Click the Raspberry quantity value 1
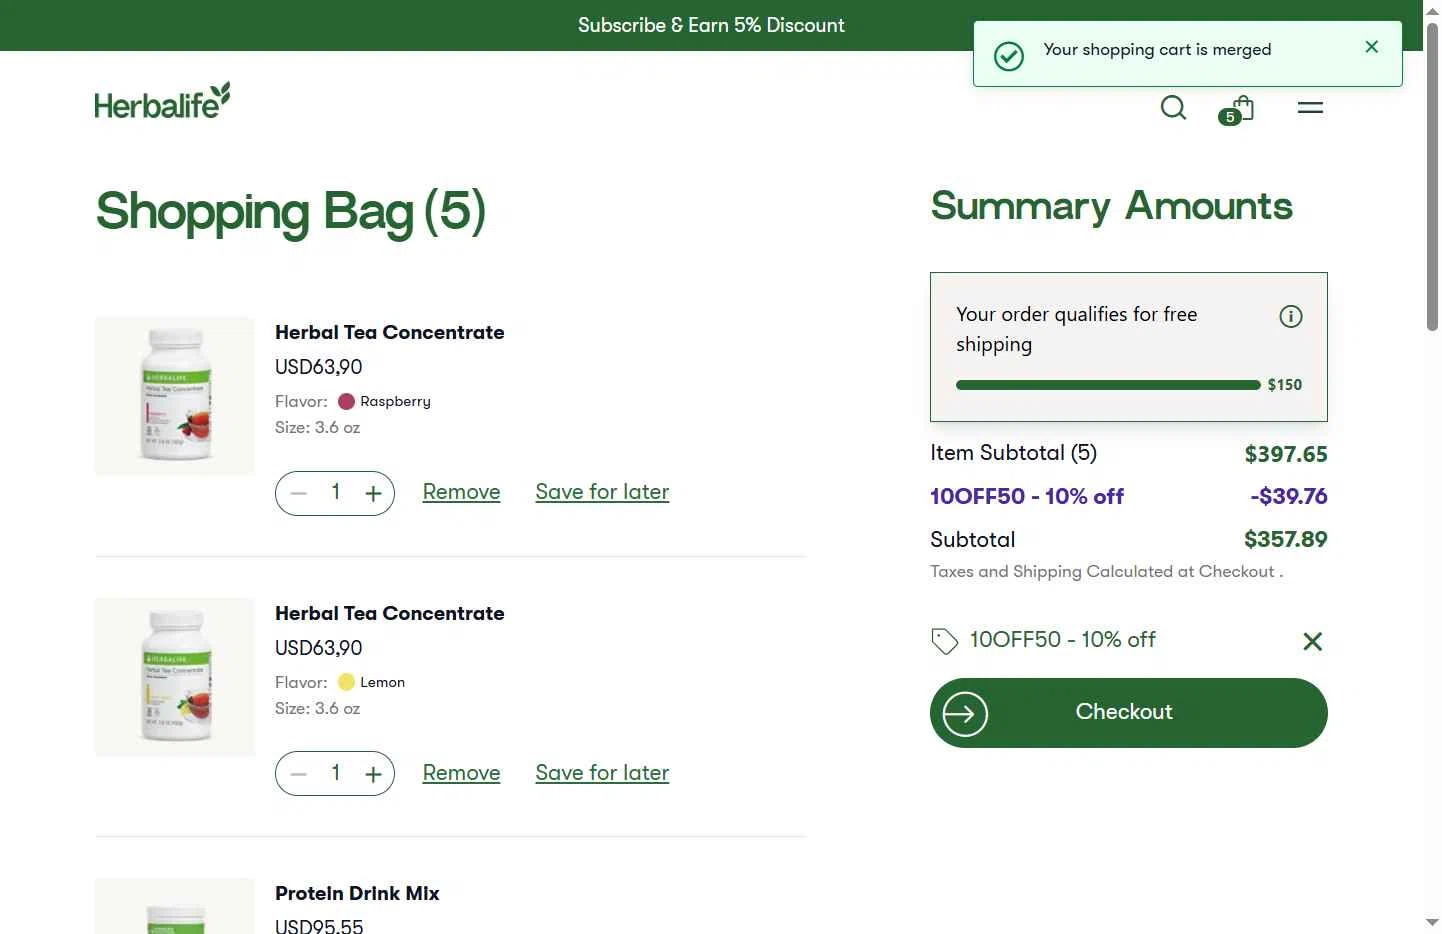The width and height of the screenshot is (1442, 934). click(336, 492)
